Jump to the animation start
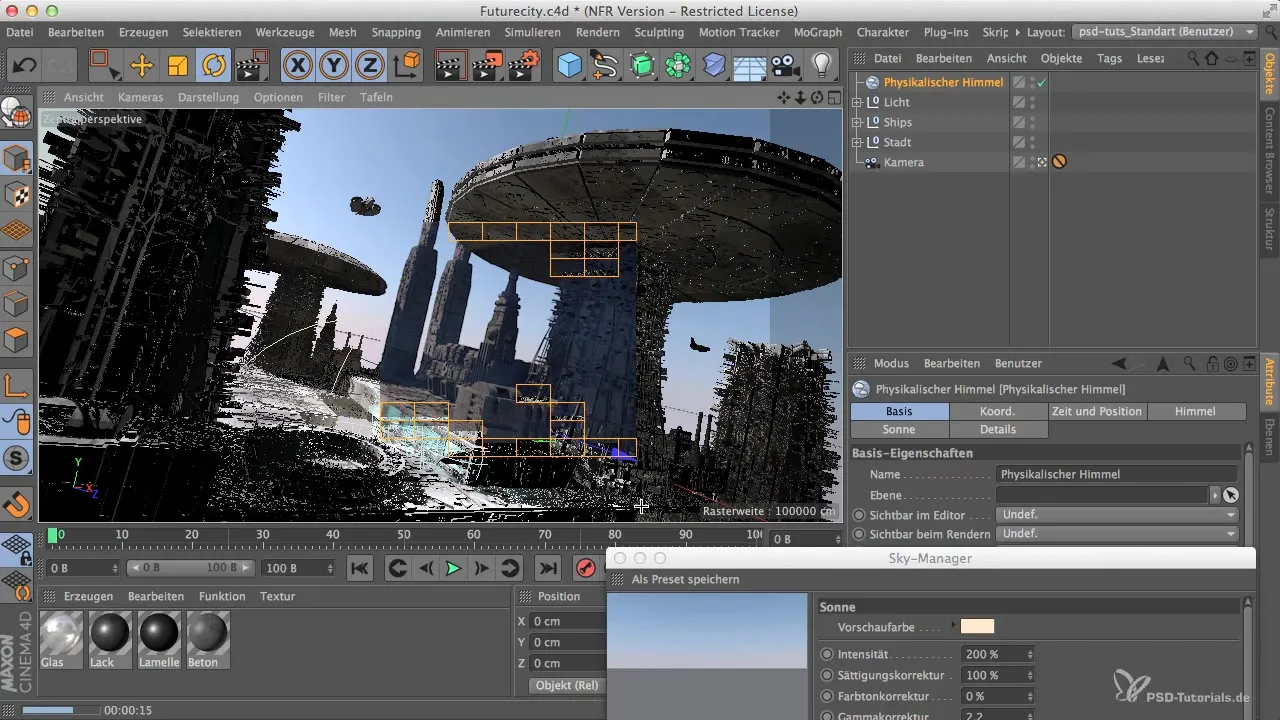 (x=359, y=568)
